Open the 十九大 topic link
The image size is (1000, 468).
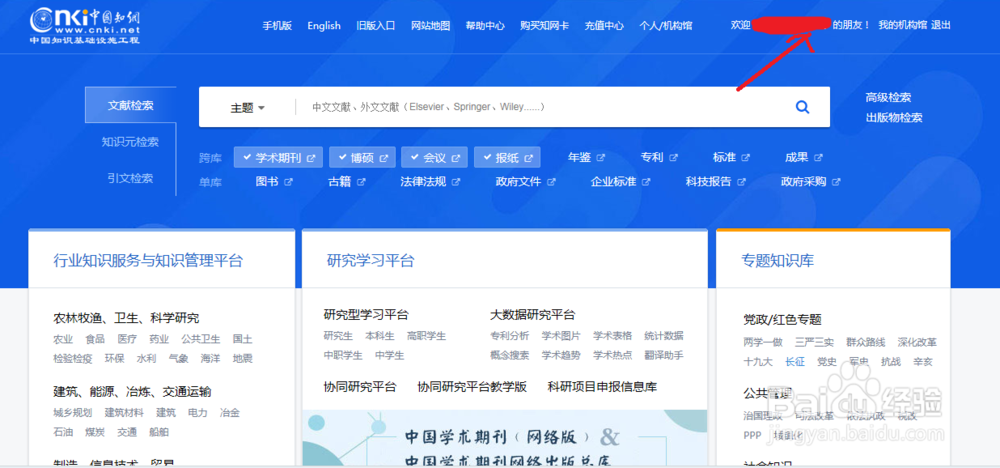coord(758,362)
